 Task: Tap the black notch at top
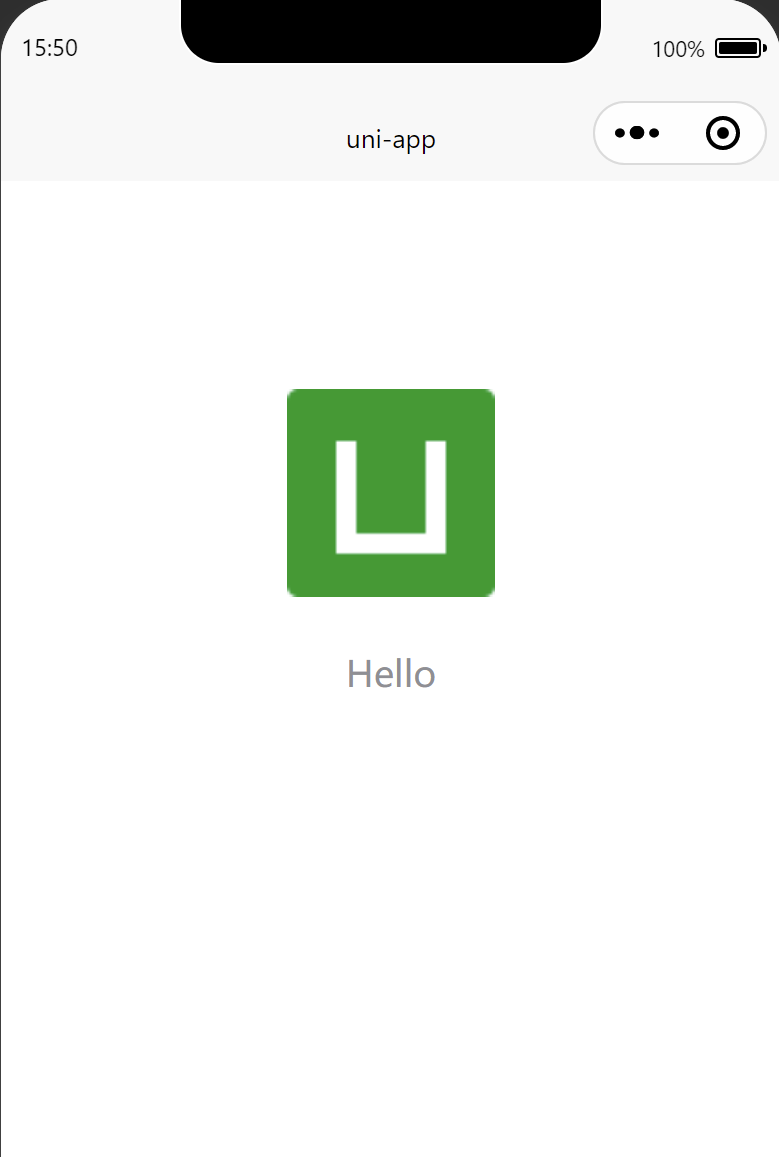tap(391, 31)
